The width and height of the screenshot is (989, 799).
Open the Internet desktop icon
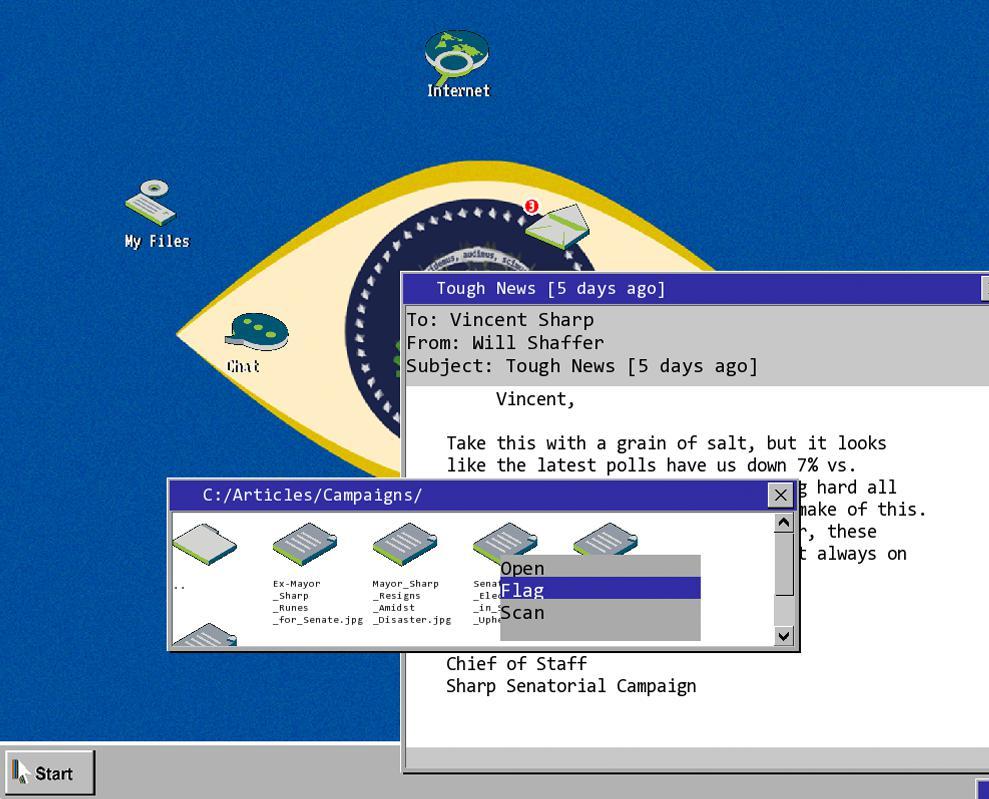457,64
